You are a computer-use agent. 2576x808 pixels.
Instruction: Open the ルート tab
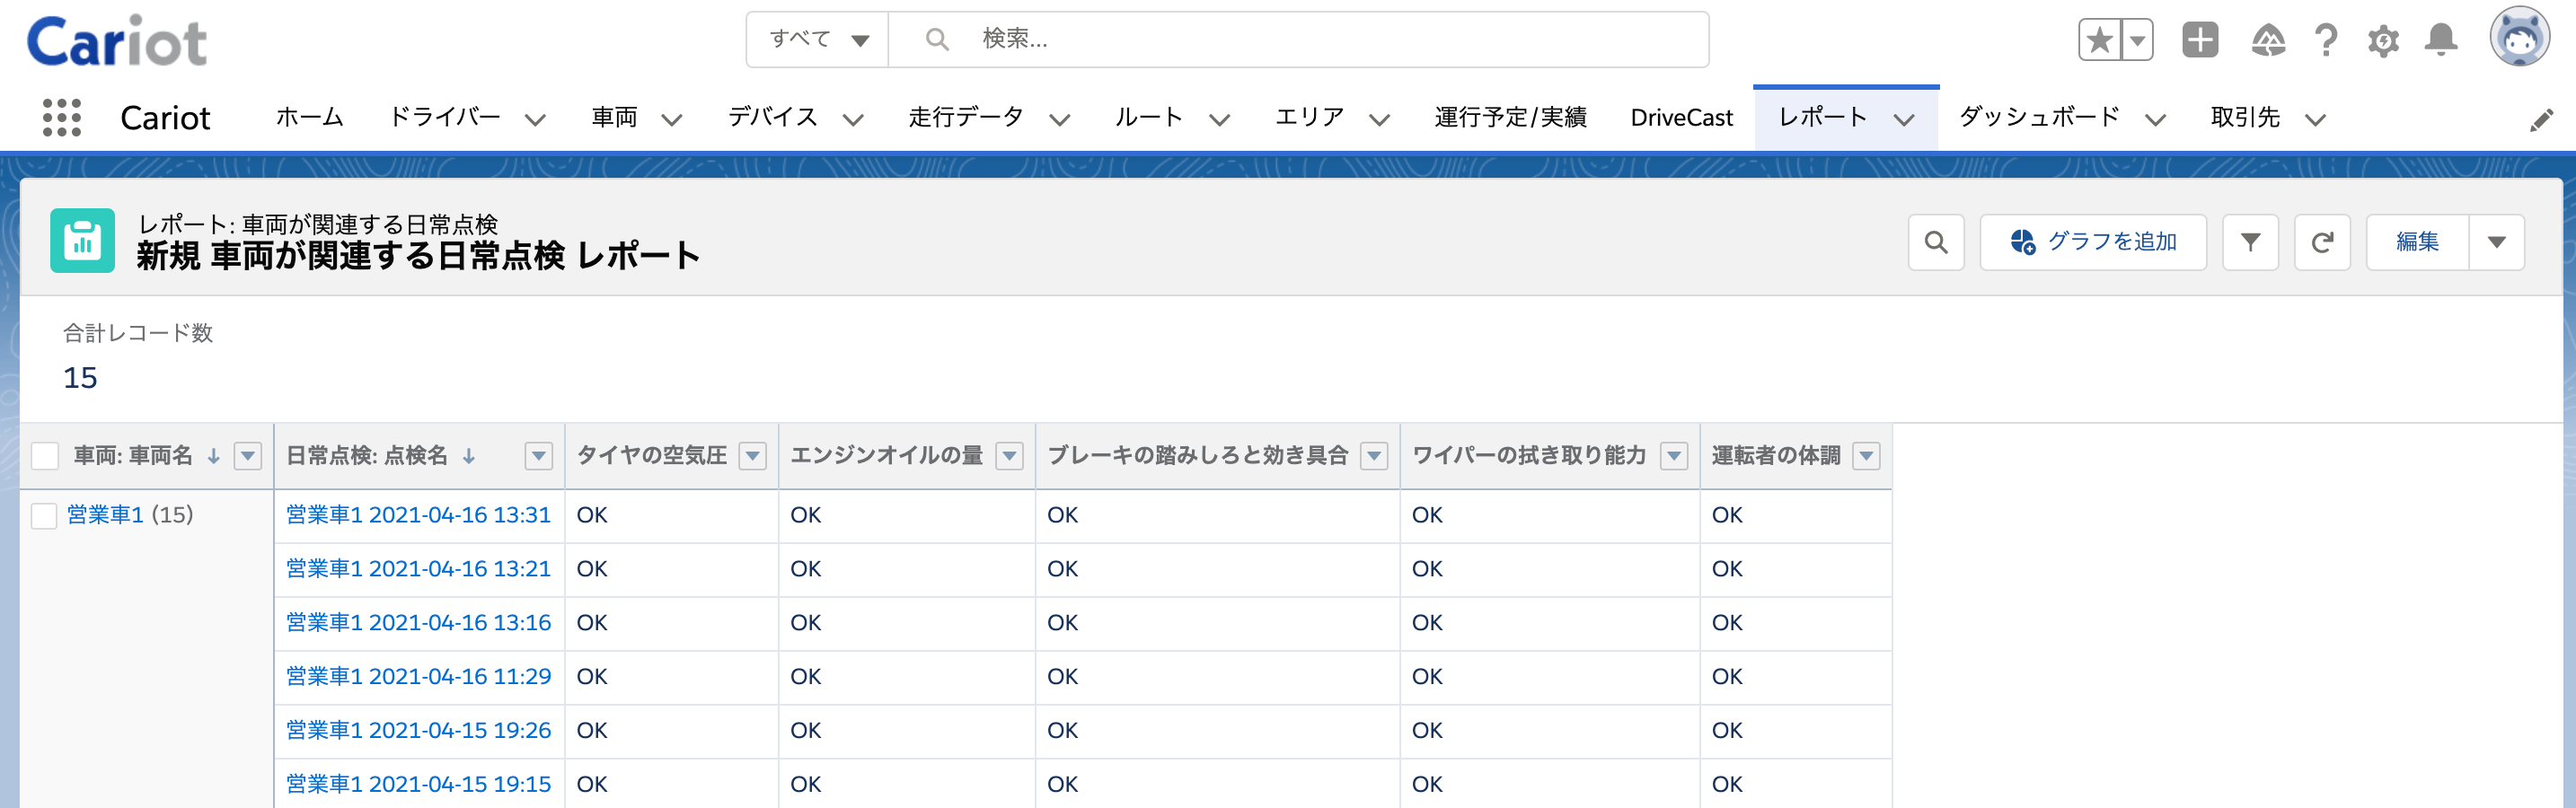point(1149,118)
